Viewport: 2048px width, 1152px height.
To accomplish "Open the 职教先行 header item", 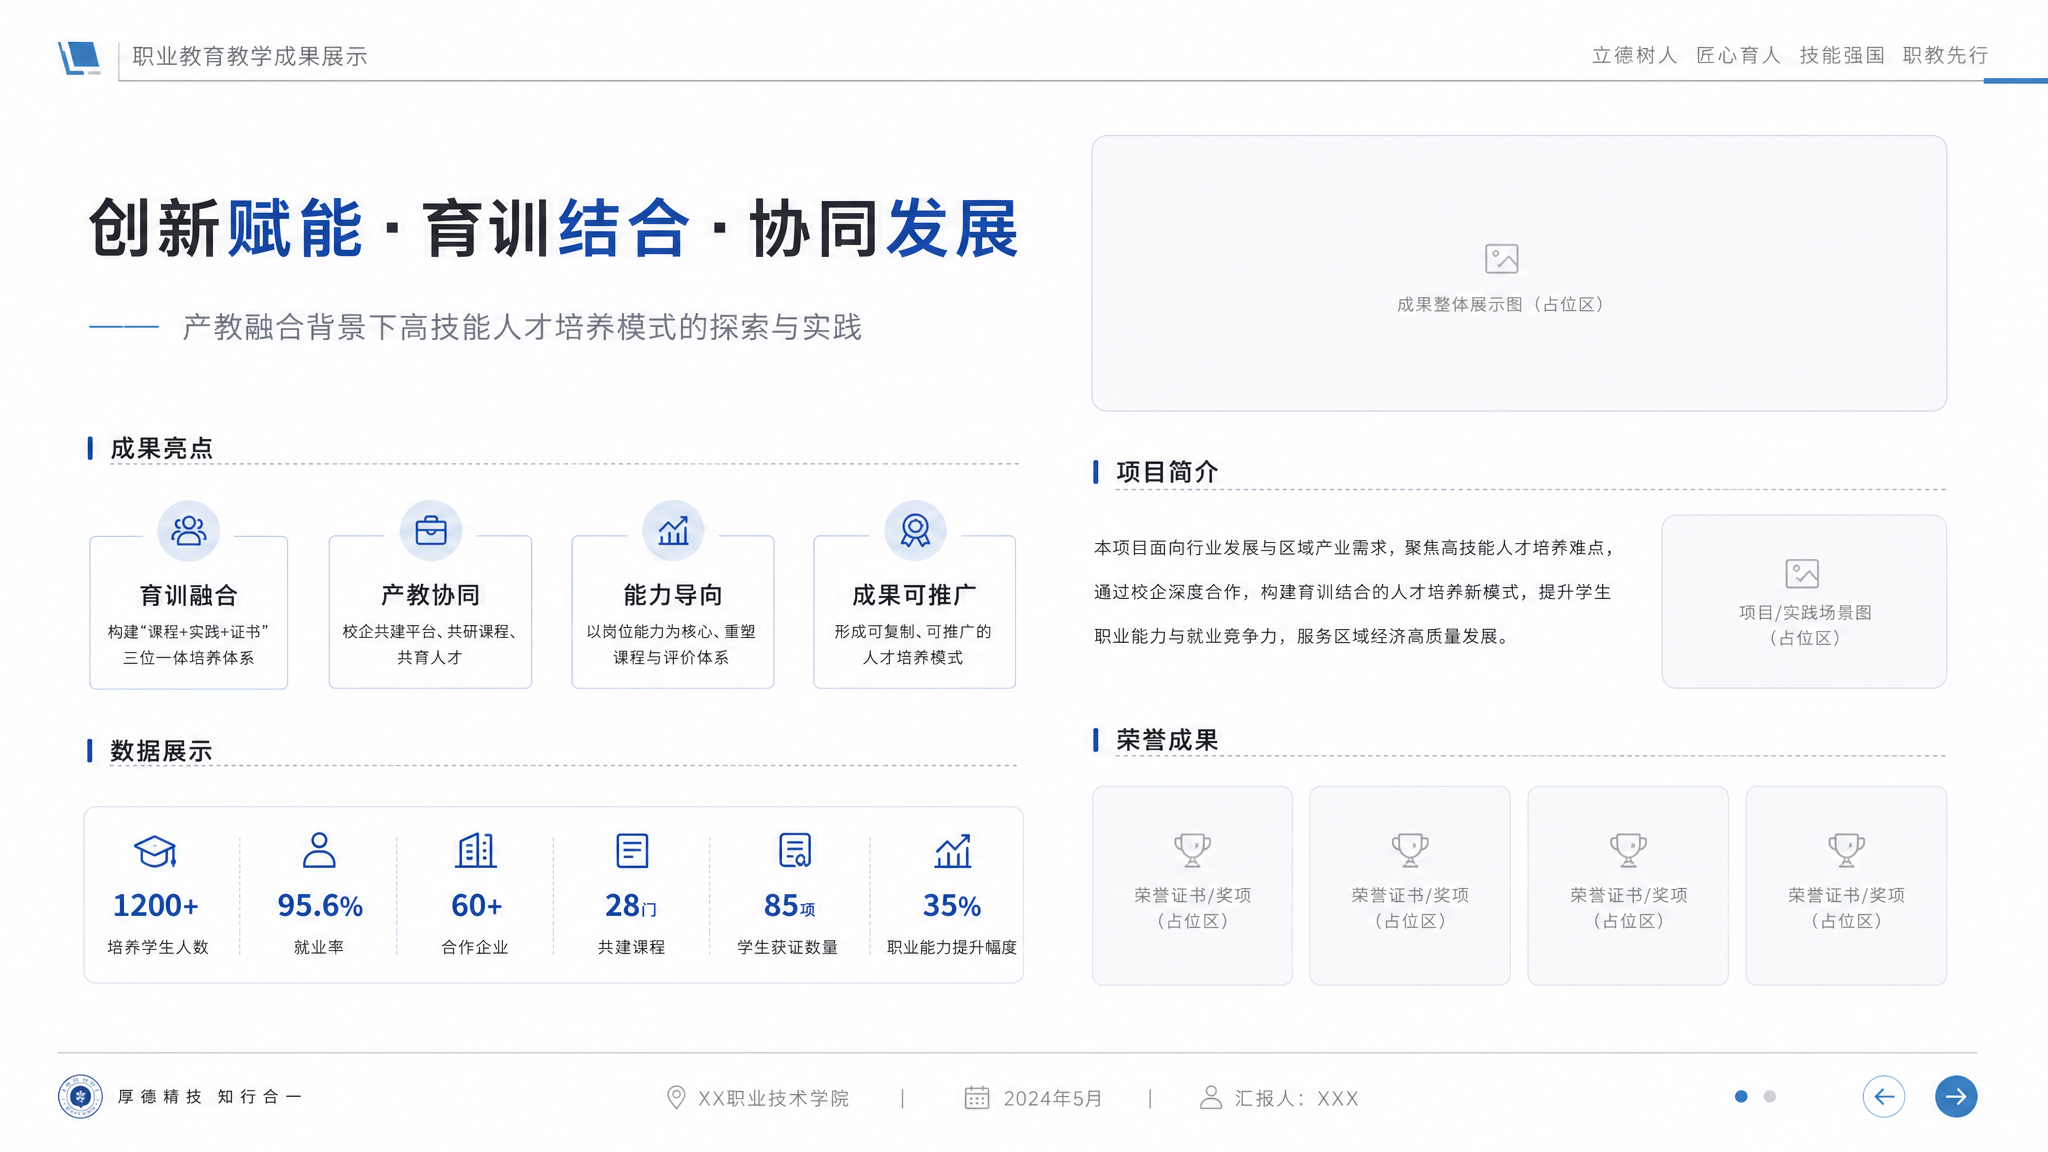I will 1945,56.
